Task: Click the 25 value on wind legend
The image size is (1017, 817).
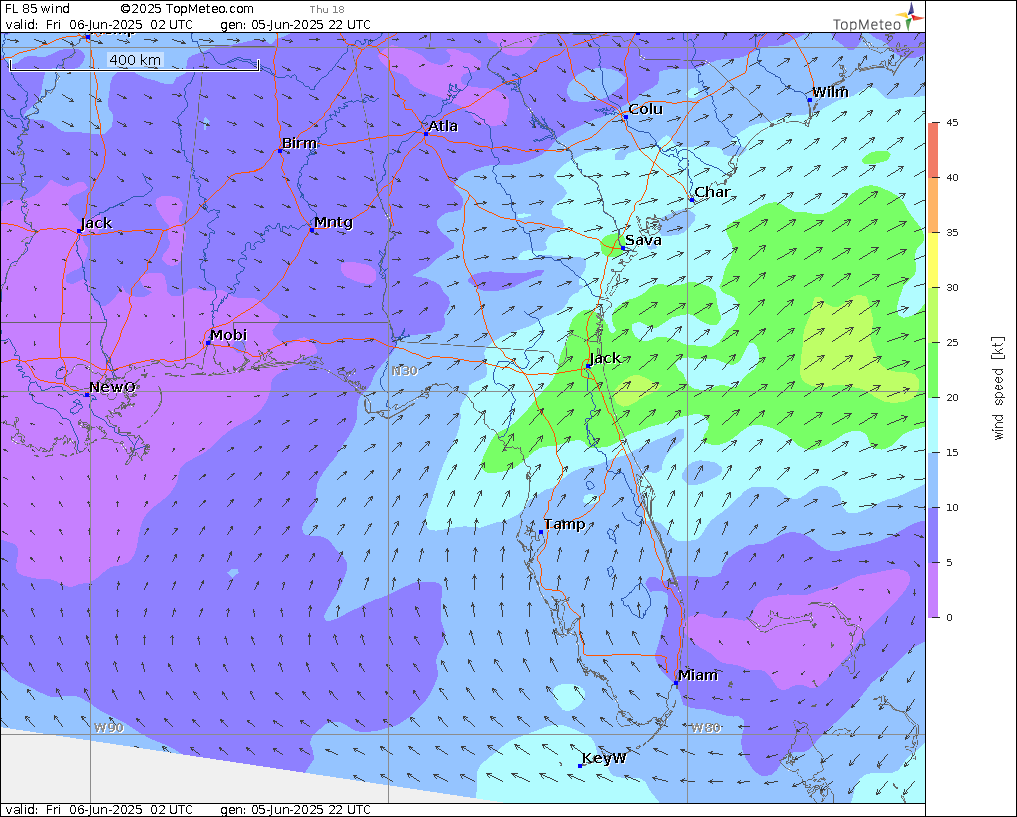Action: tap(952, 342)
